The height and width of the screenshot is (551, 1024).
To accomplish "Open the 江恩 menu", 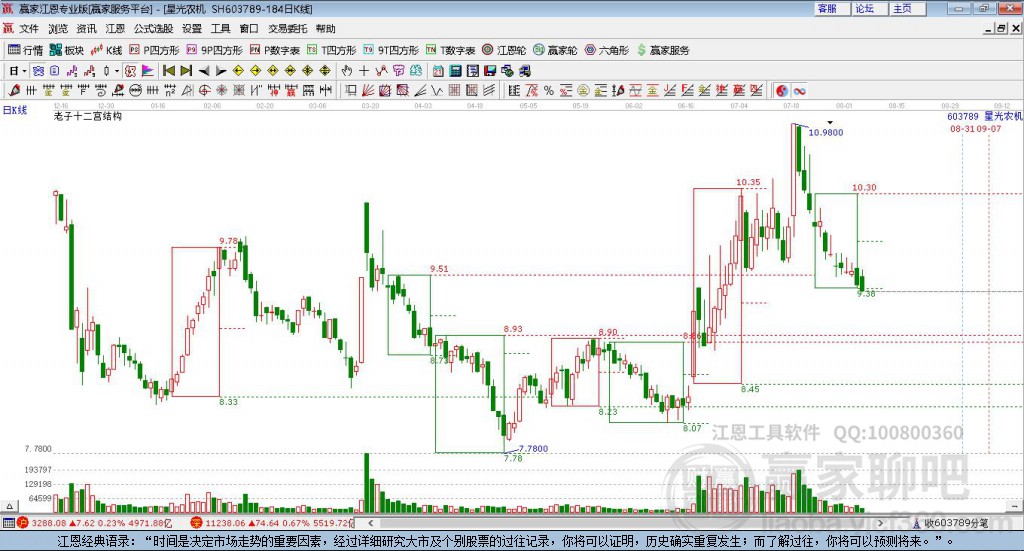I will [x=115, y=29].
